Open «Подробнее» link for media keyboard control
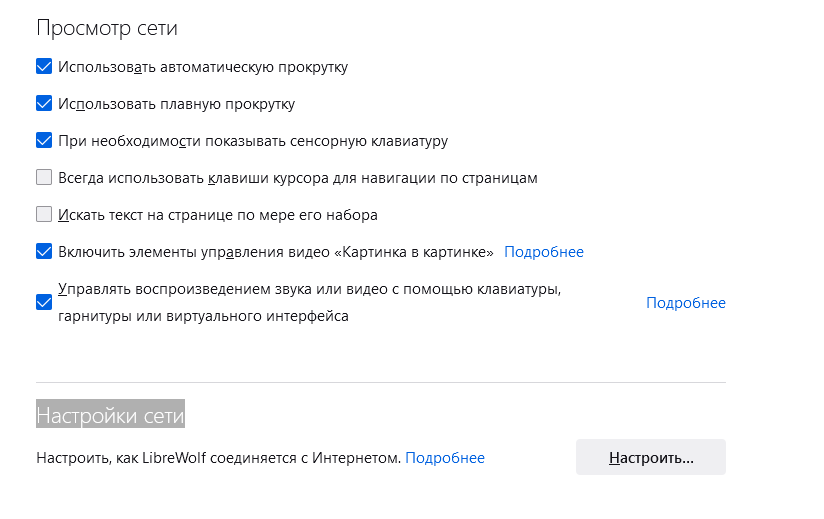Viewport: 824px width, 519px height. [x=685, y=303]
